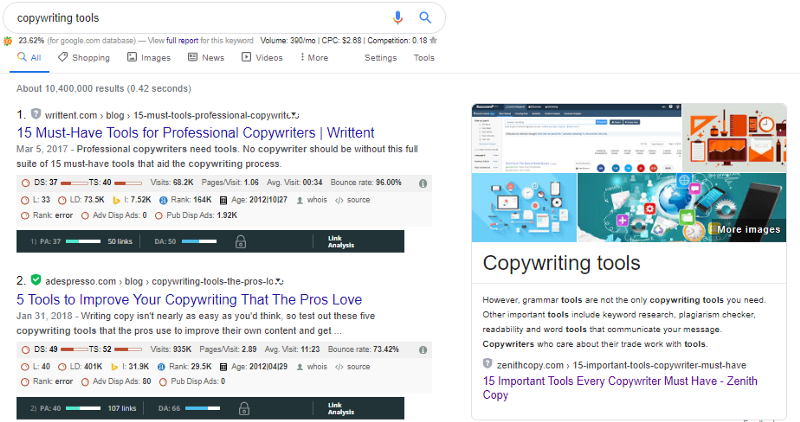This screenshot has width=800, height=422.
Task: Switch to the News tab
Action: pyautogui.click(x=206, y=58)
